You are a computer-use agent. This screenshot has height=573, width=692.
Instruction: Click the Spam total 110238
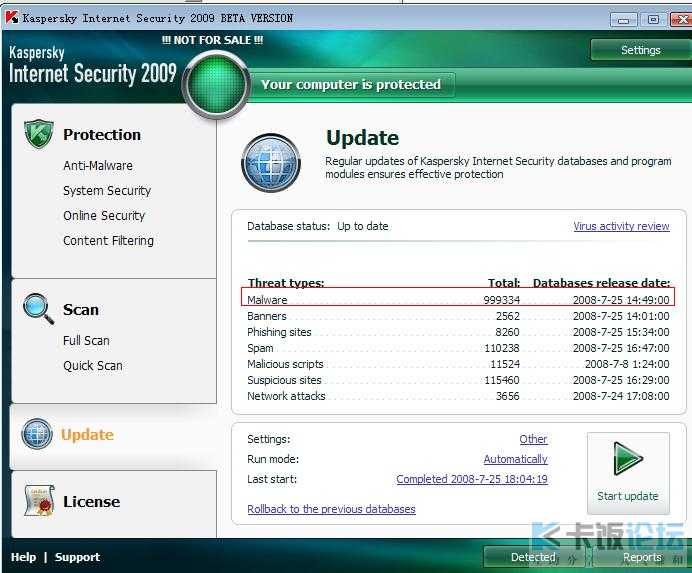[502, 348]
